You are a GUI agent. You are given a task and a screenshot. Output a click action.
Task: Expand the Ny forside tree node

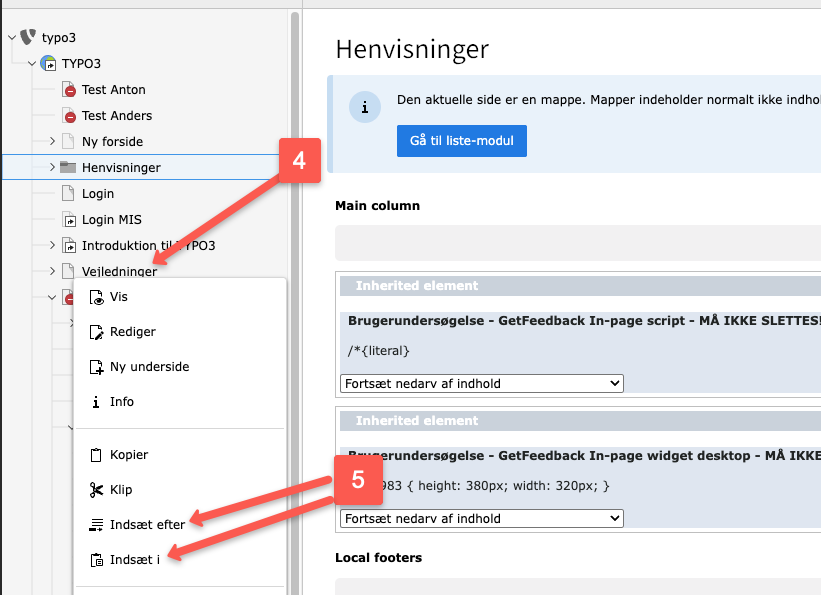click(52, 142)
